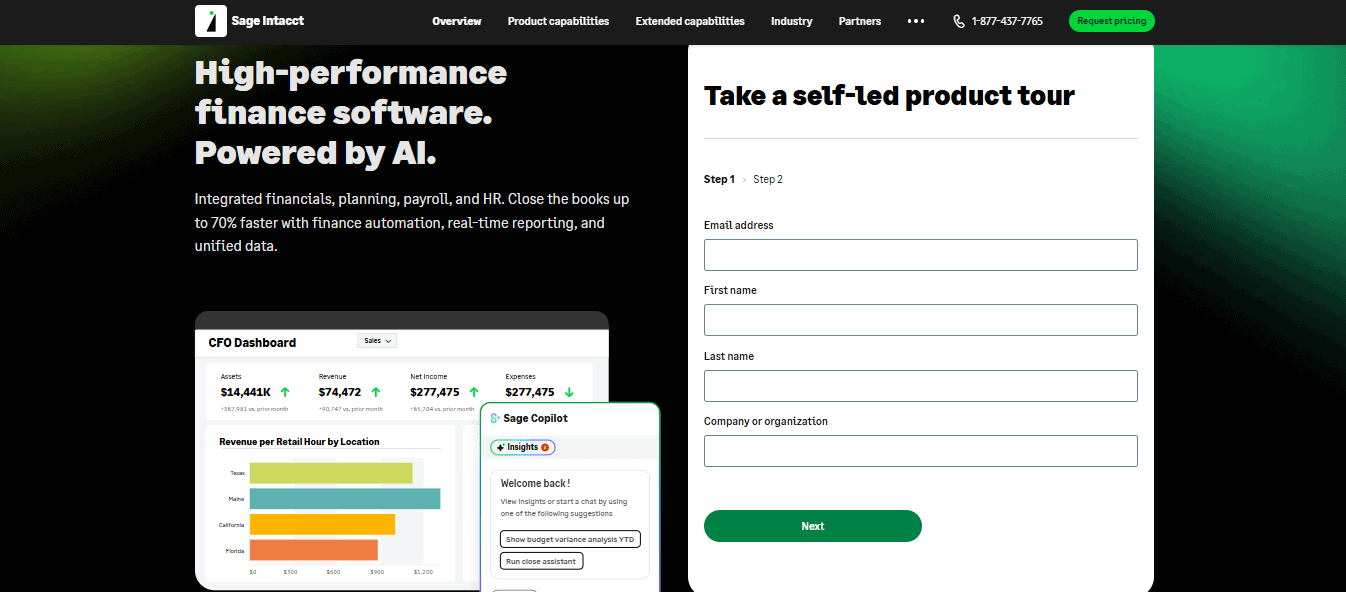Image resolution: width=1346 pixels, height=592 pixels.
Task: Select Step 2 in the breadcrumb
Action: [768, 179]
